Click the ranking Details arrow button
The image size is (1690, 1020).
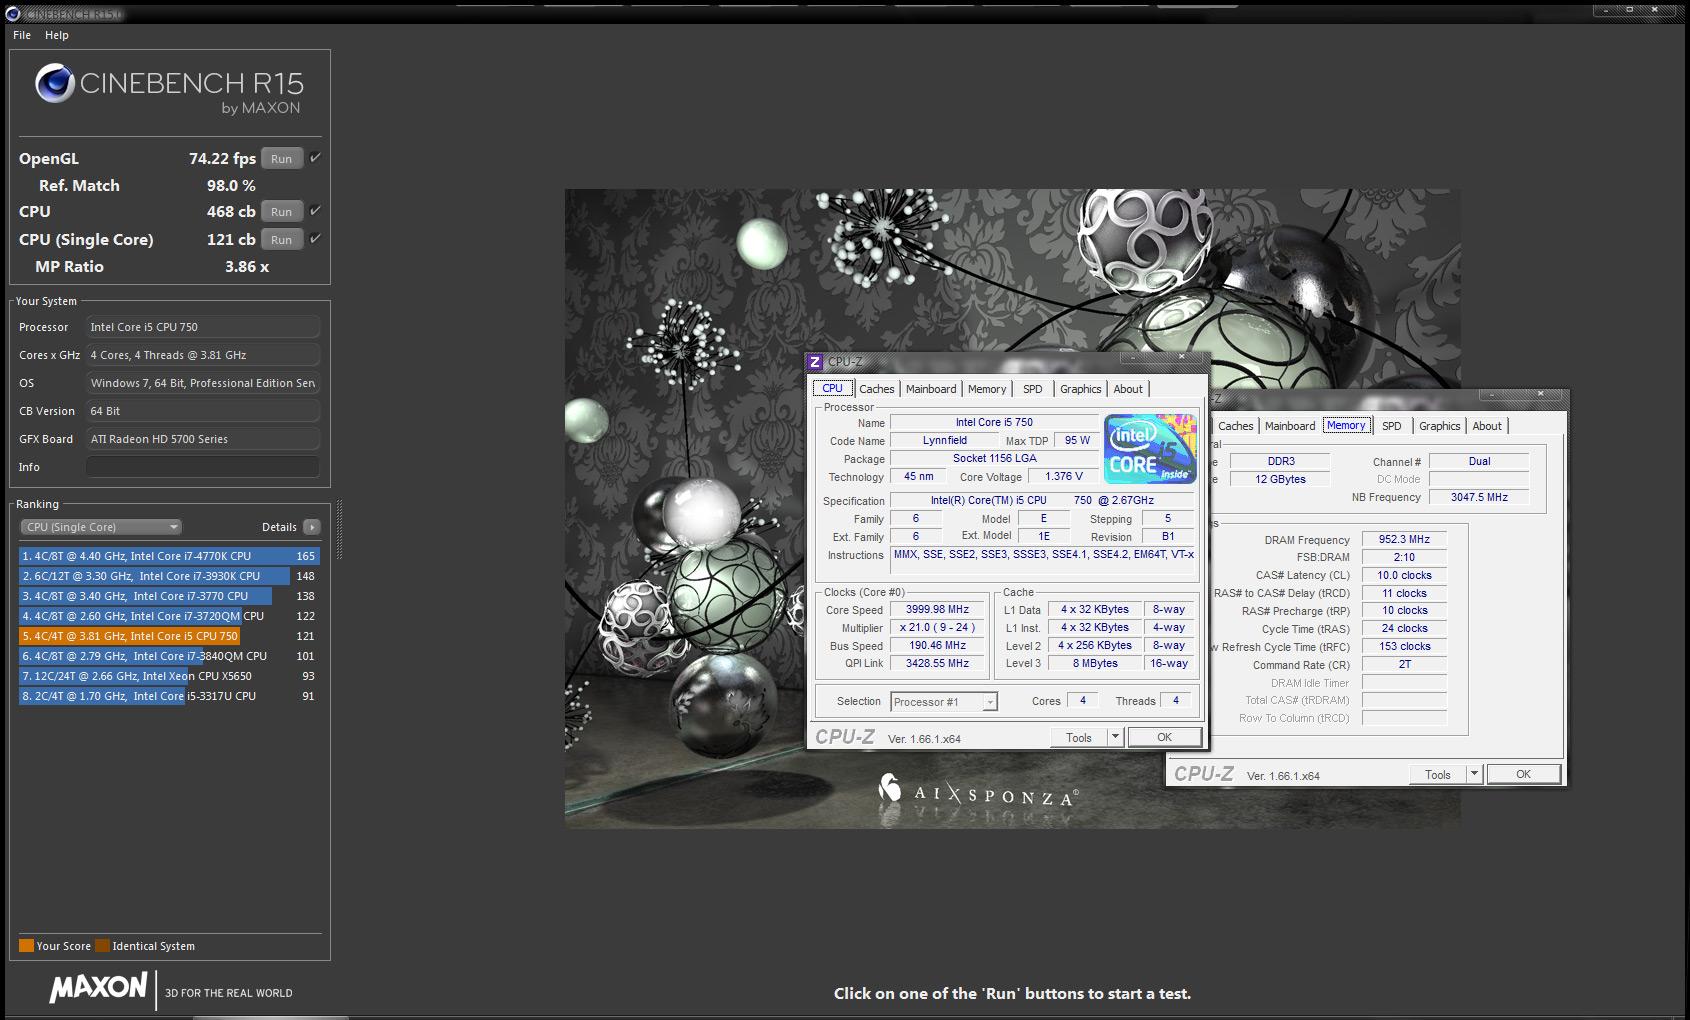pyautogui.click(x=312, y=527)
